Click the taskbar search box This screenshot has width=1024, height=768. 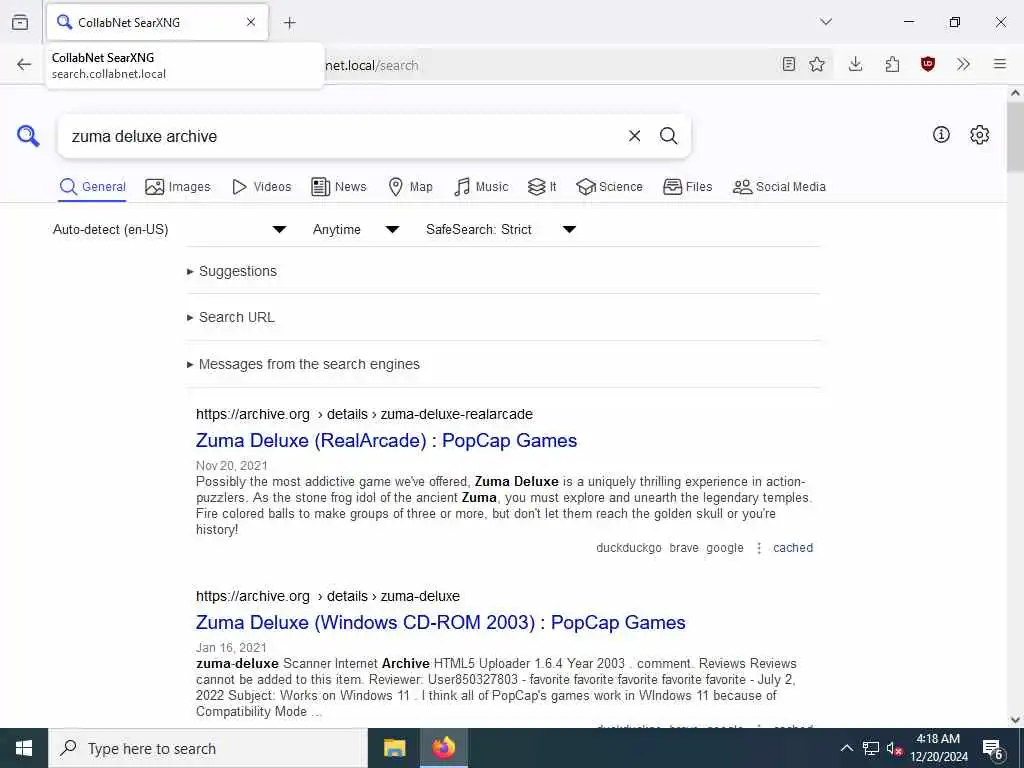tap(208, 748)
